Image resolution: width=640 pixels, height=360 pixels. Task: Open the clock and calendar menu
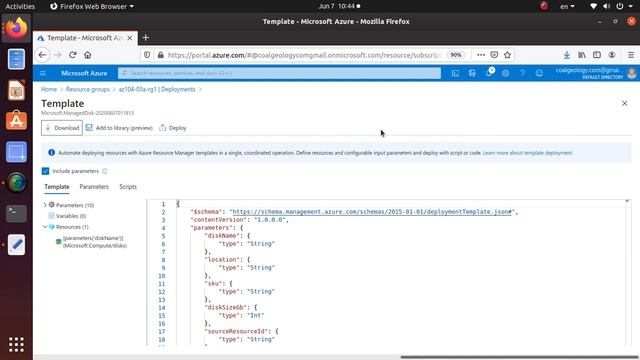point(339,6)
